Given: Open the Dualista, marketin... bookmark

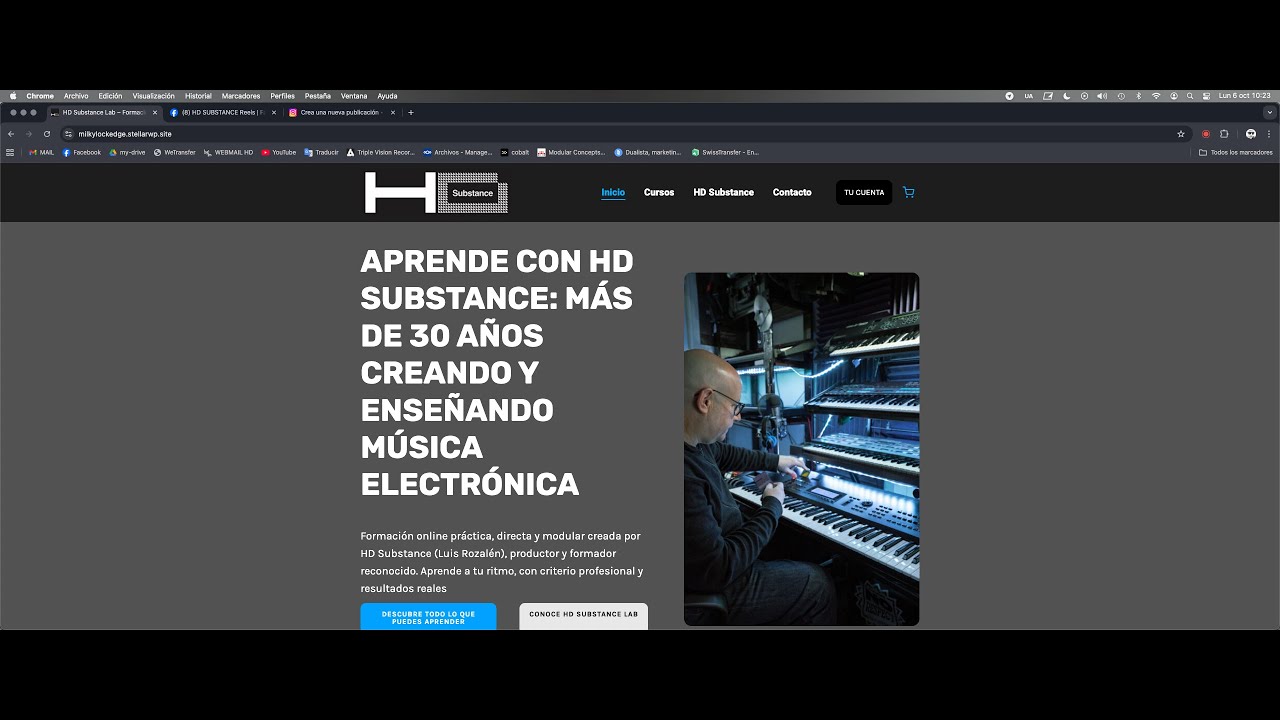Looking at the screenshot, I should (x=647, y=152).
